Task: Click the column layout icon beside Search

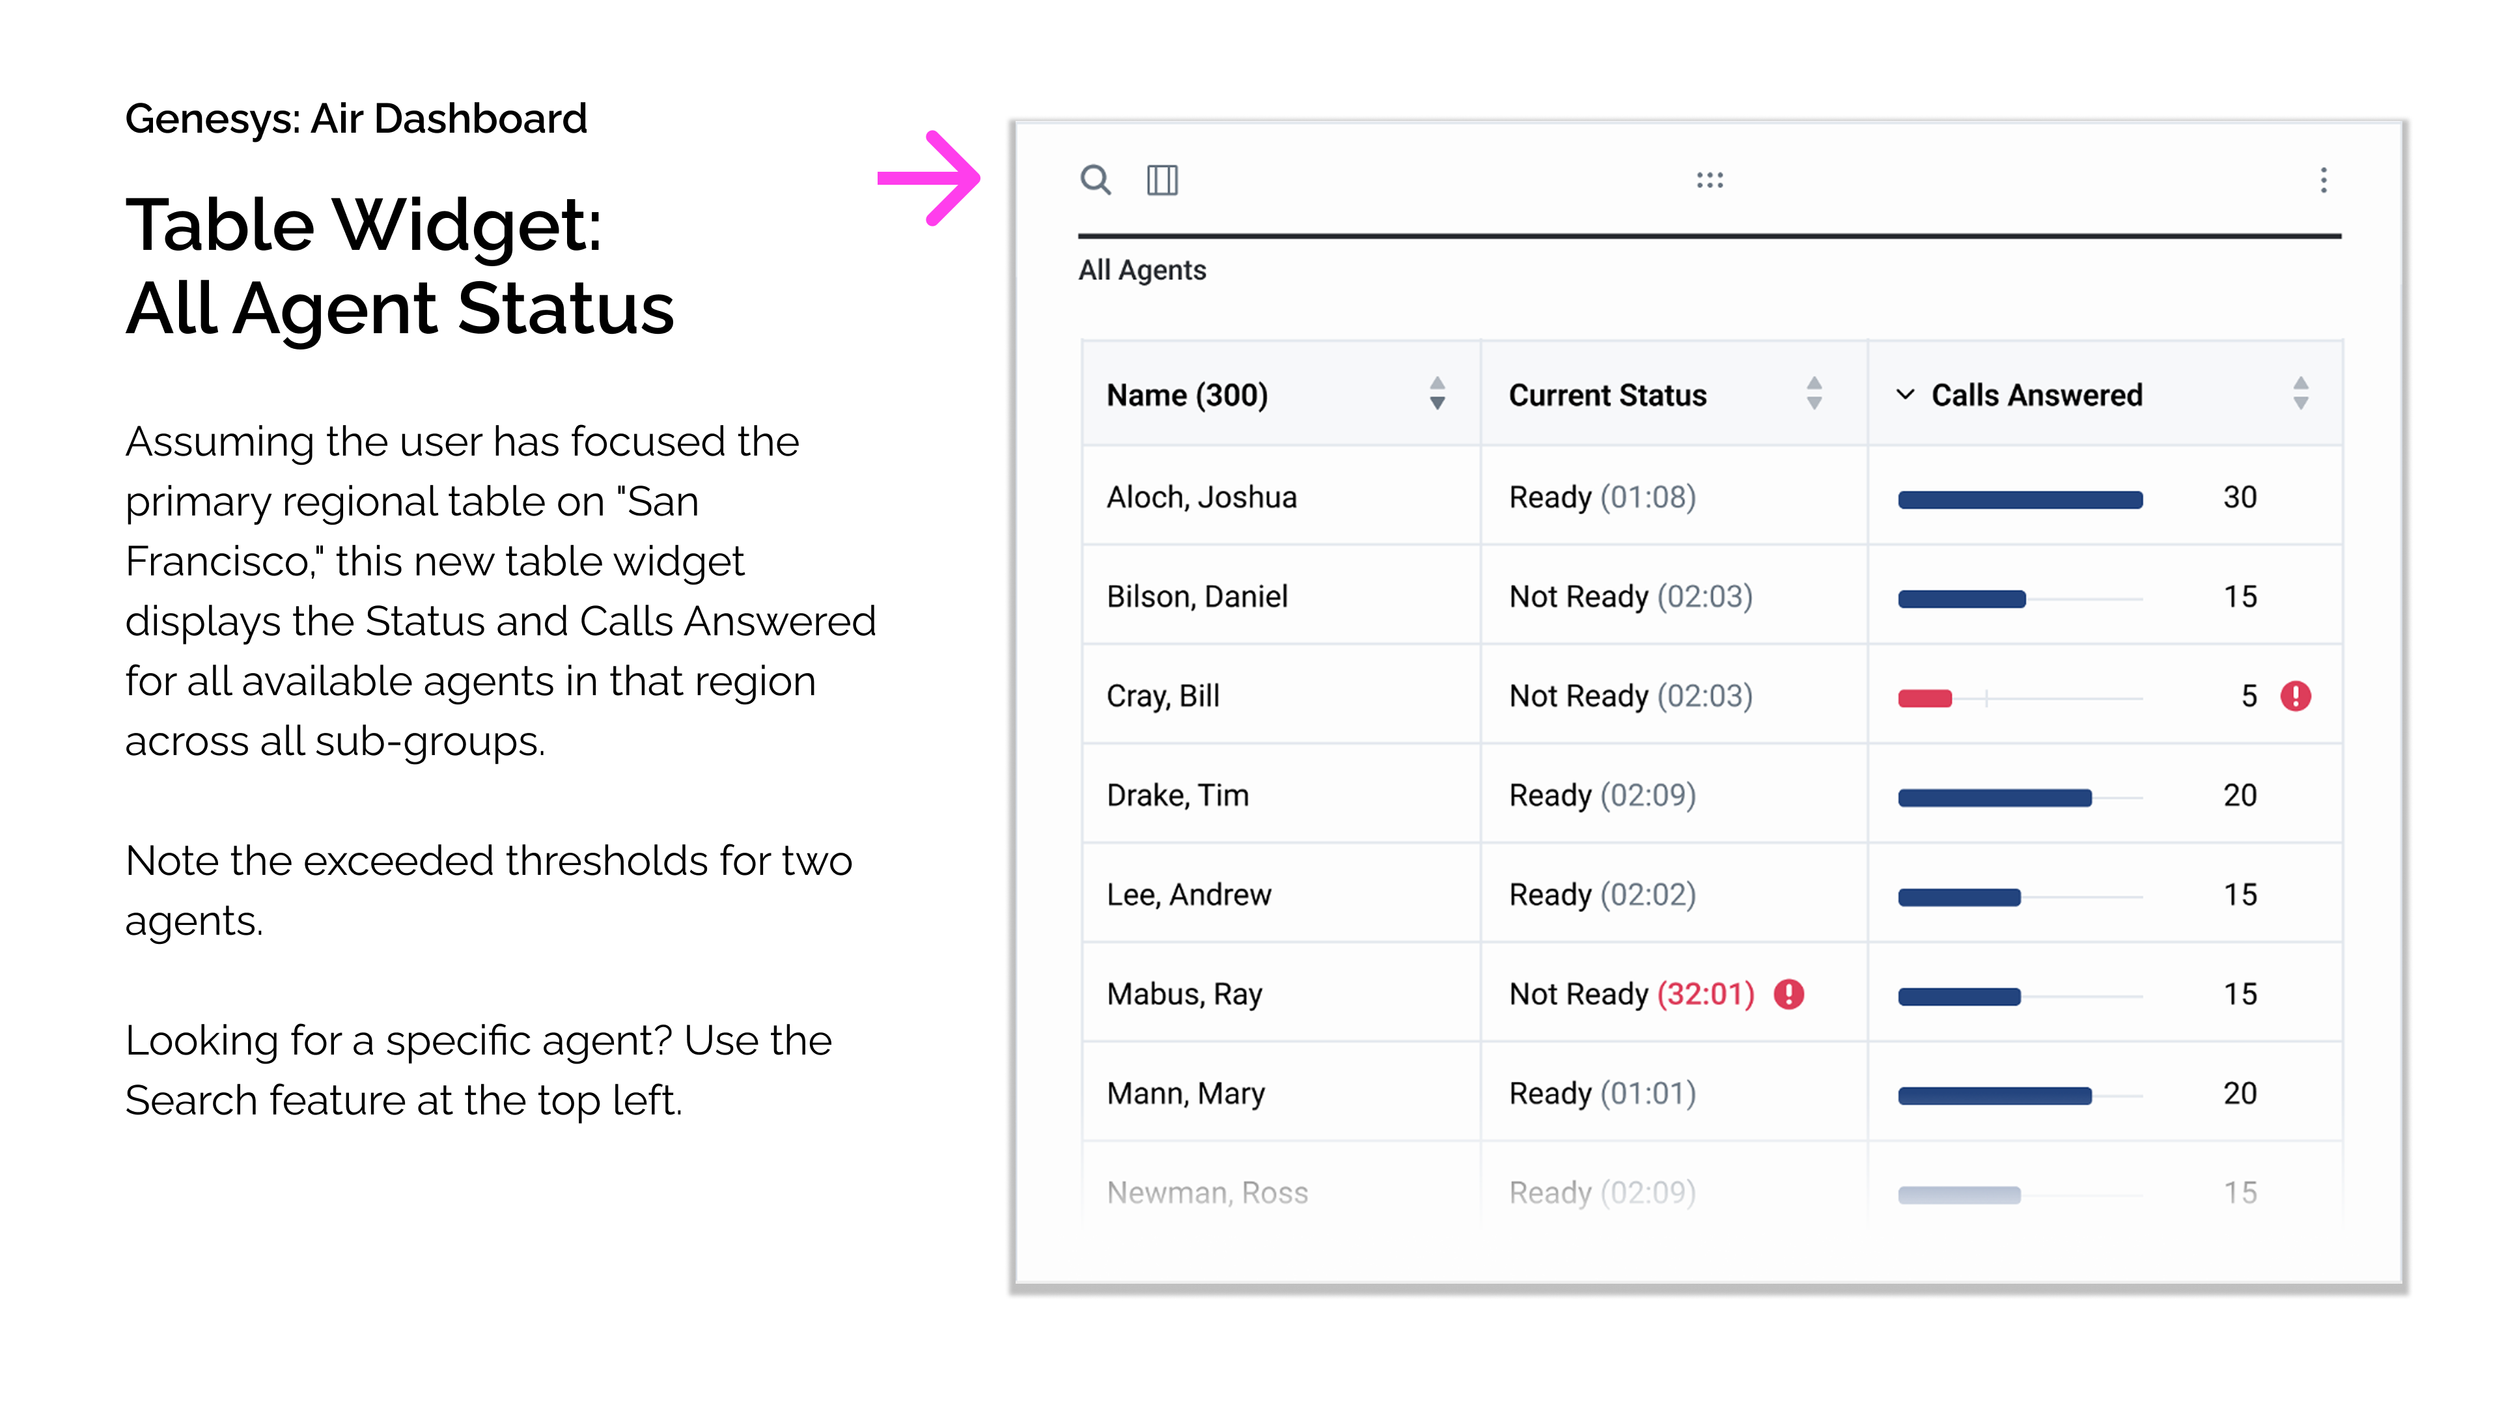Action: coord(1163,181)
